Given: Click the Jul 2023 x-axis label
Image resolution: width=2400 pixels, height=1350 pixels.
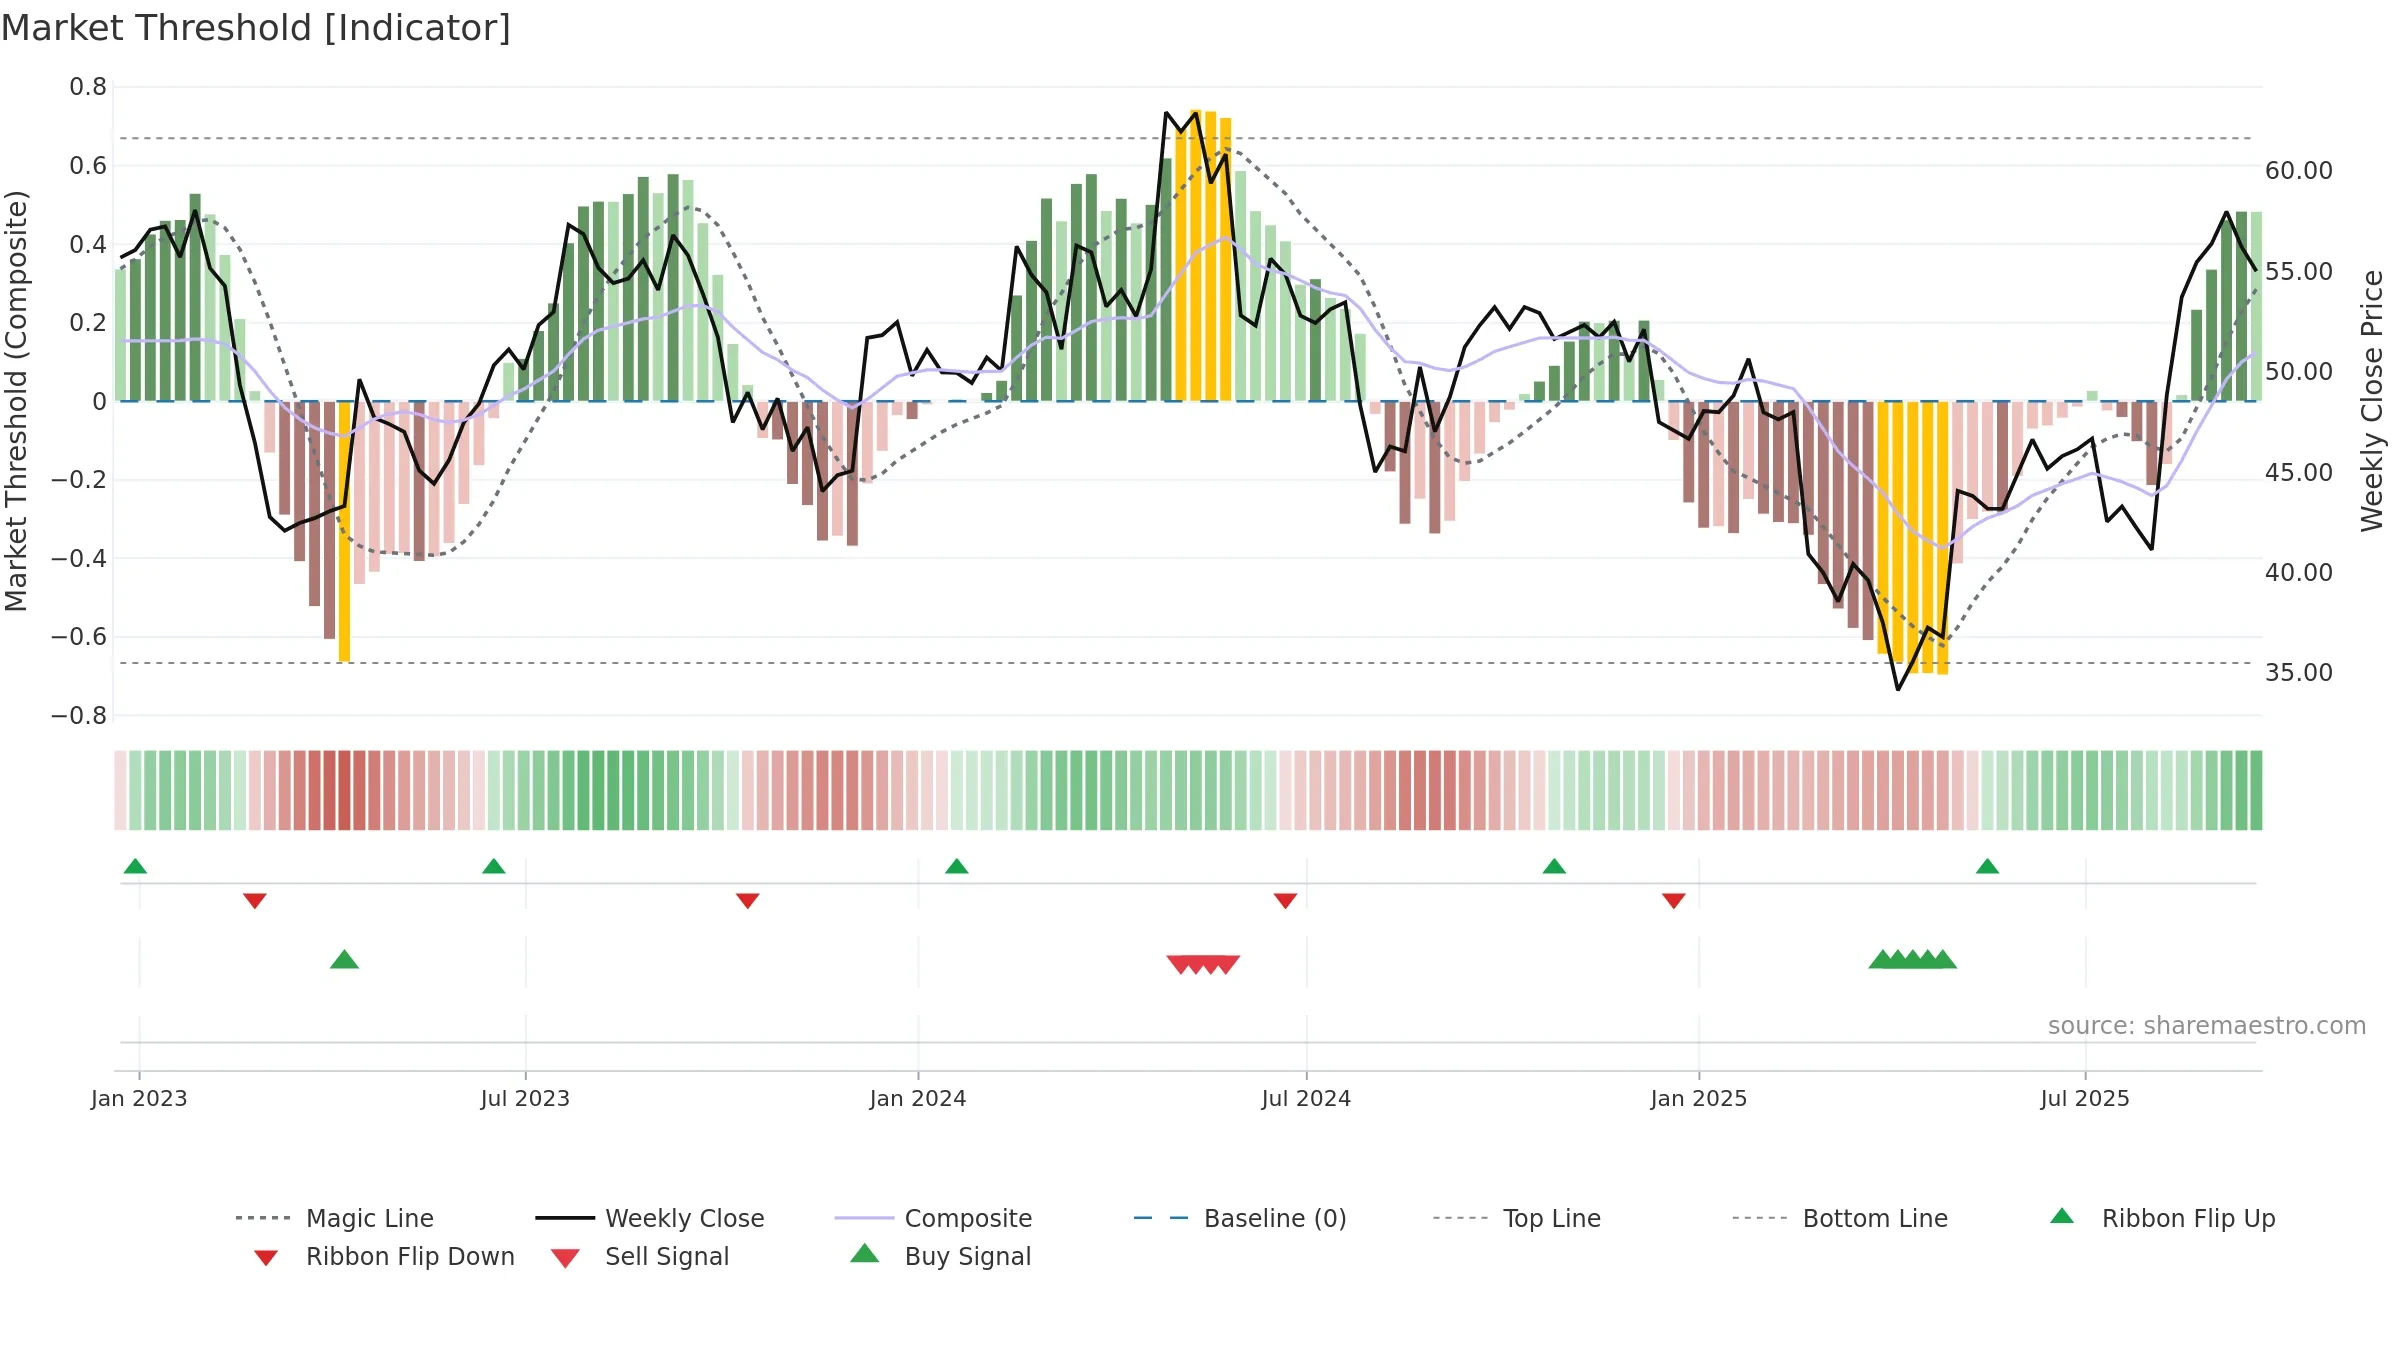Looking at the screenshot, I should (x=525, y=1098).
